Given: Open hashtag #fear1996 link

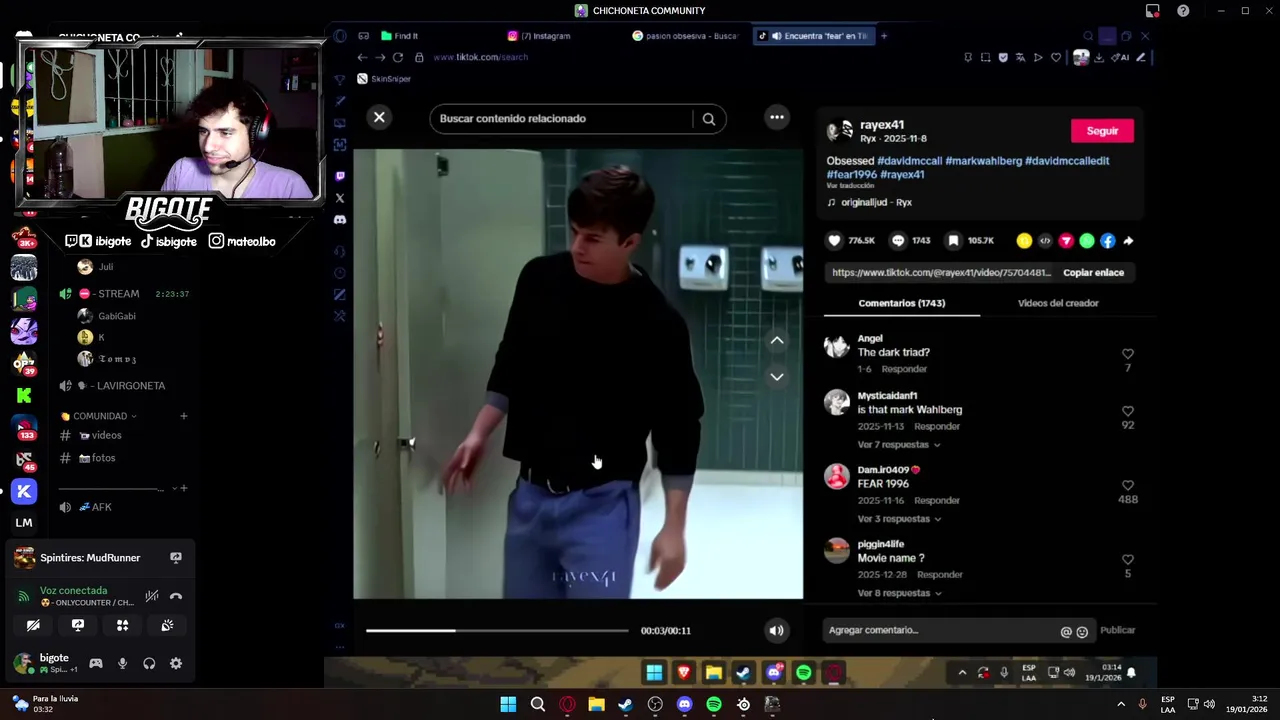Looking at the screenshot, I should click(x=851, y=175).
